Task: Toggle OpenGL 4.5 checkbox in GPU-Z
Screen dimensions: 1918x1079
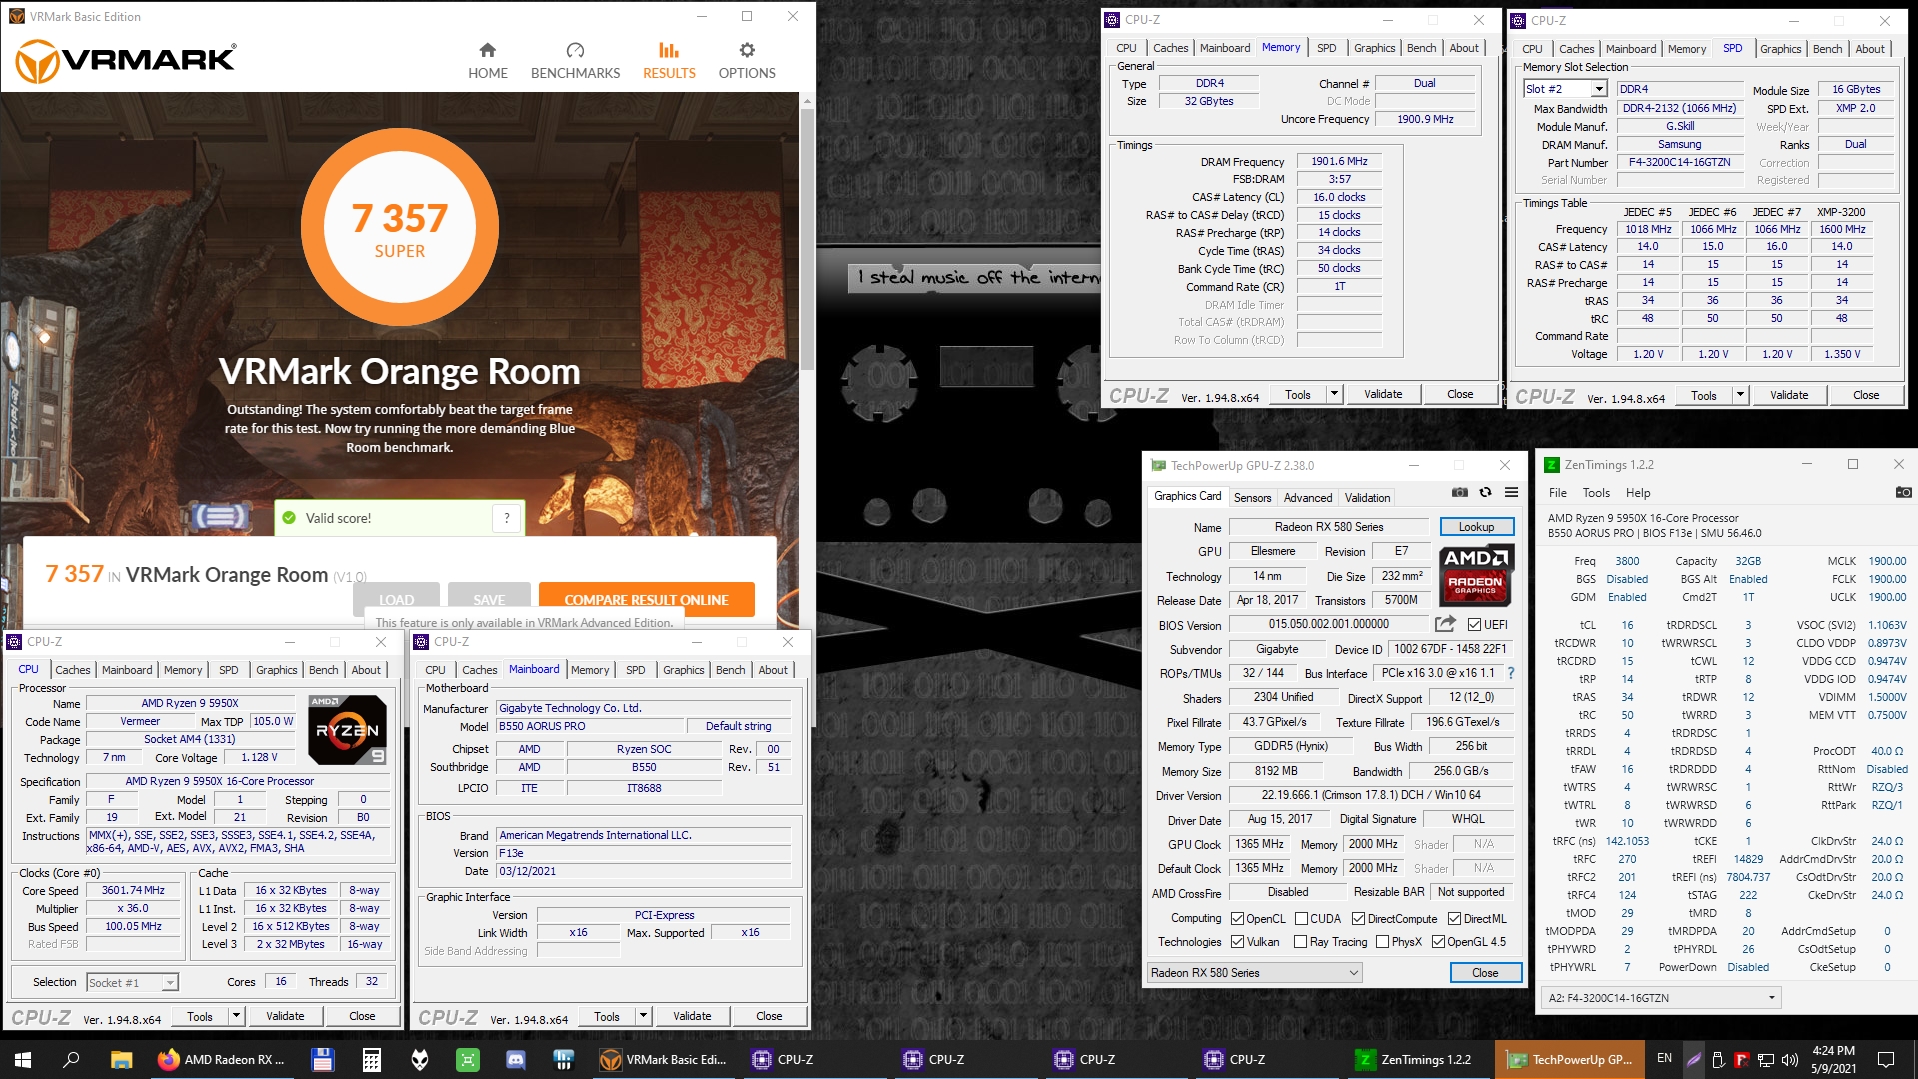Action: tap(1438, 942)
